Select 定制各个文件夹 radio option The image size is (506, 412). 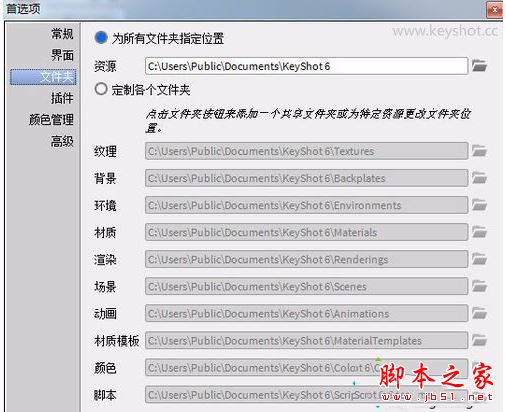(x=101, y=89)
